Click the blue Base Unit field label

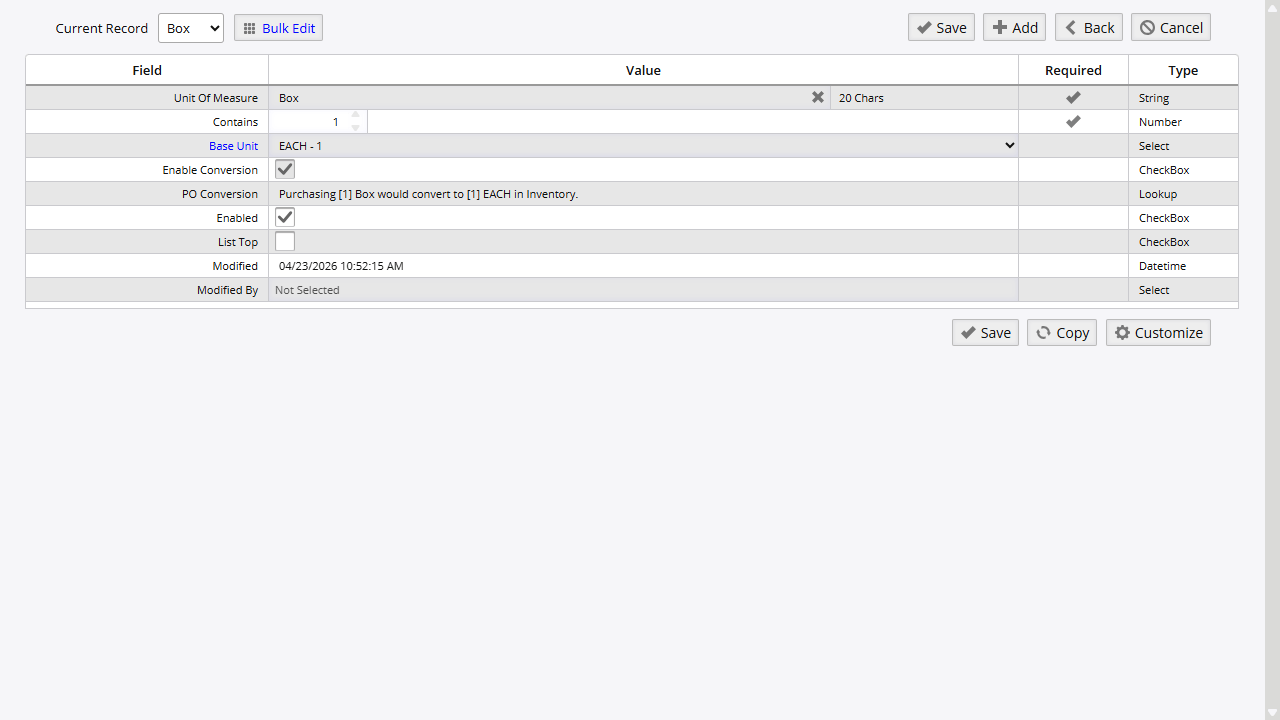point(233,145)
